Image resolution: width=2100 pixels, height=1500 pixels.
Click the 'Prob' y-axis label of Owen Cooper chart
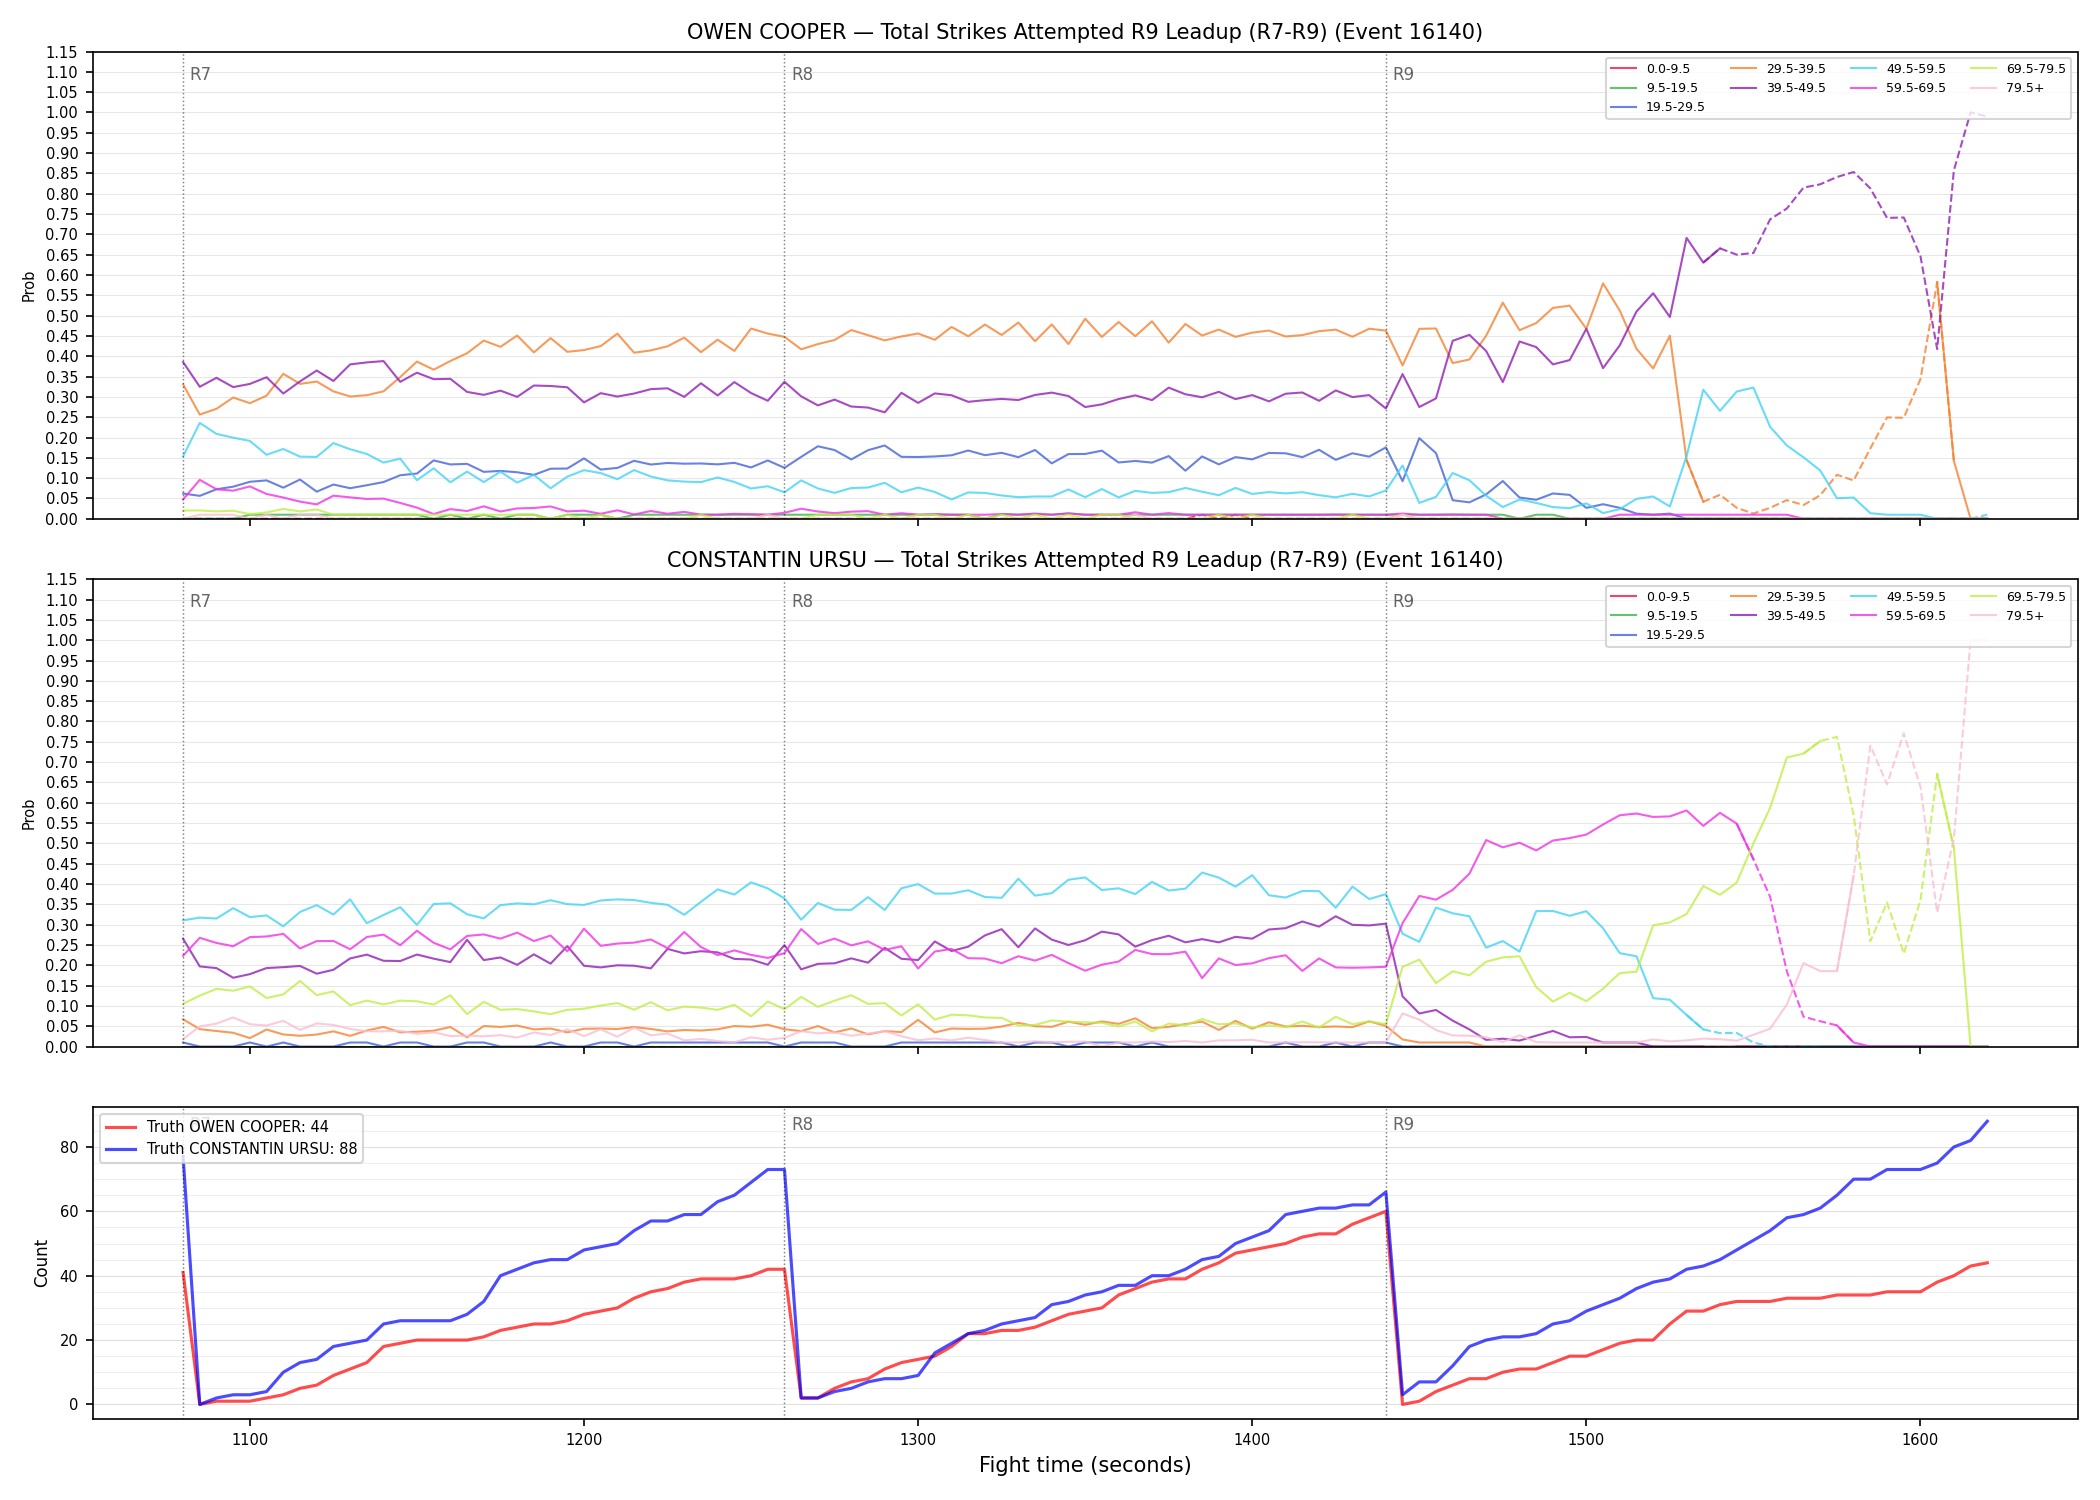[29, 286]
